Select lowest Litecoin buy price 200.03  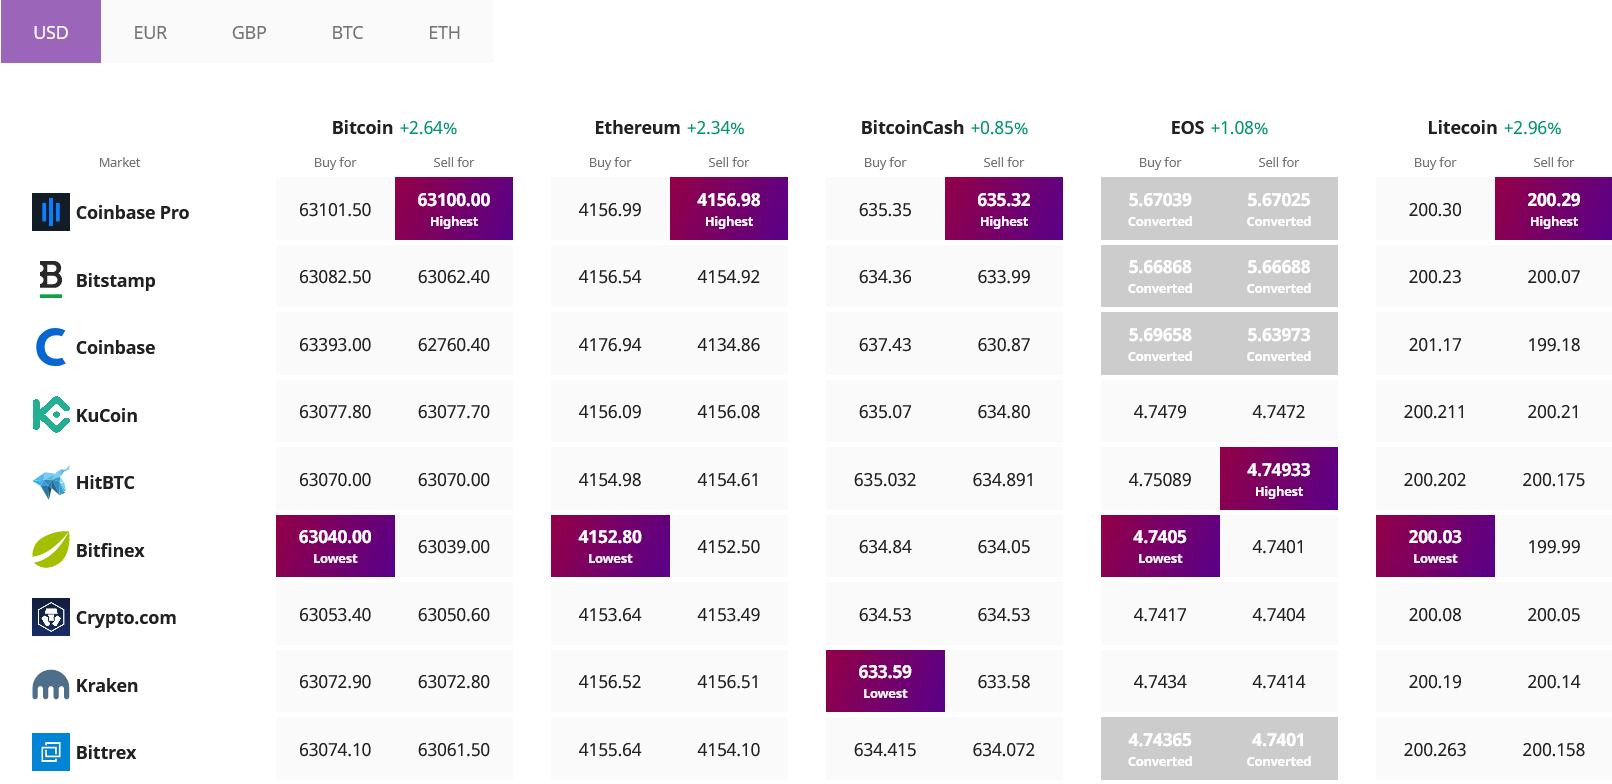tap(1435, 546)
